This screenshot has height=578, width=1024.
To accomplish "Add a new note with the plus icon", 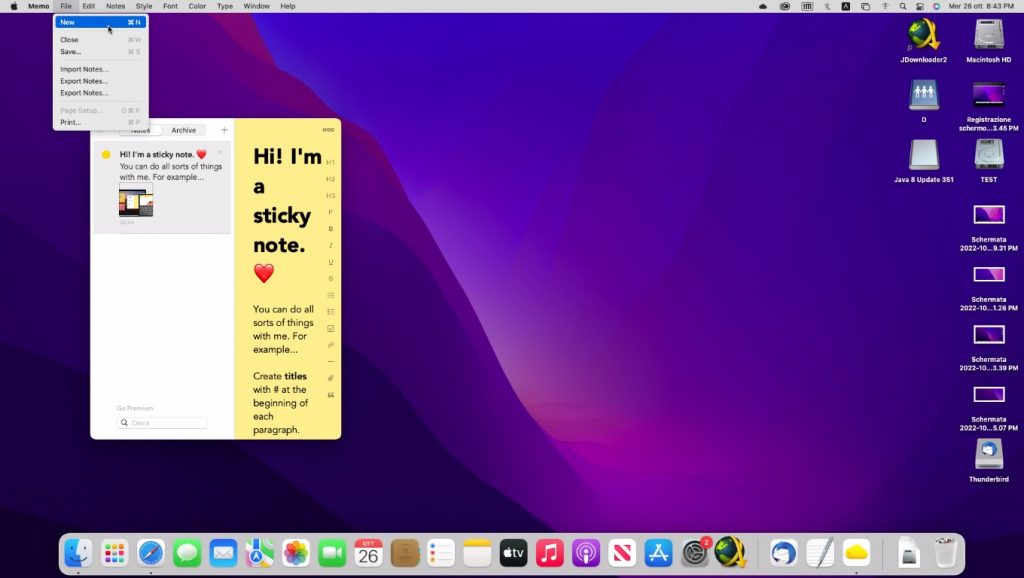I will (x=224, y=130).
